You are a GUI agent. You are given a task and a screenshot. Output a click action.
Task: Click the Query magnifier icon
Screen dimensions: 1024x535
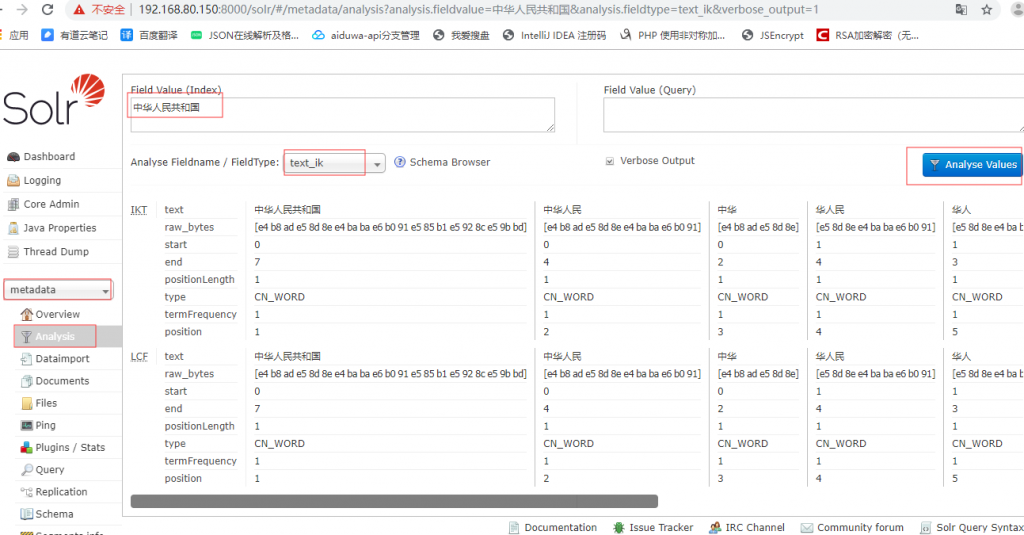(26, 470)
